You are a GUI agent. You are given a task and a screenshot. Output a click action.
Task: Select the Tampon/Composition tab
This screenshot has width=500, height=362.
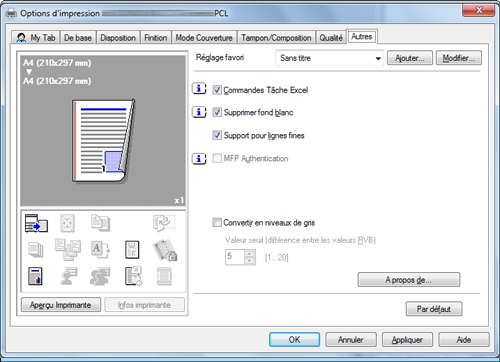(276, 38)
